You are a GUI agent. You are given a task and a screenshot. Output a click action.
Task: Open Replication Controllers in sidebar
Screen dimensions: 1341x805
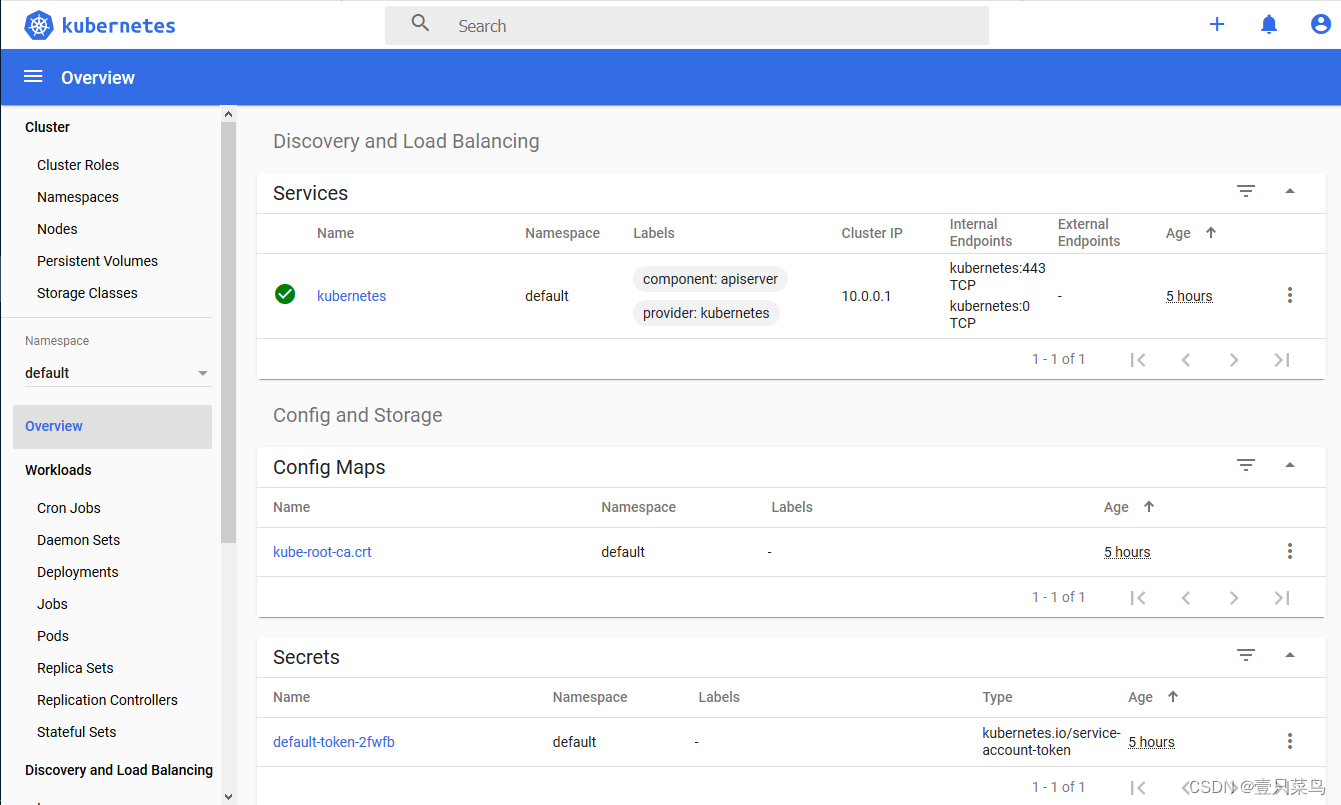click(x=107, y=700)
